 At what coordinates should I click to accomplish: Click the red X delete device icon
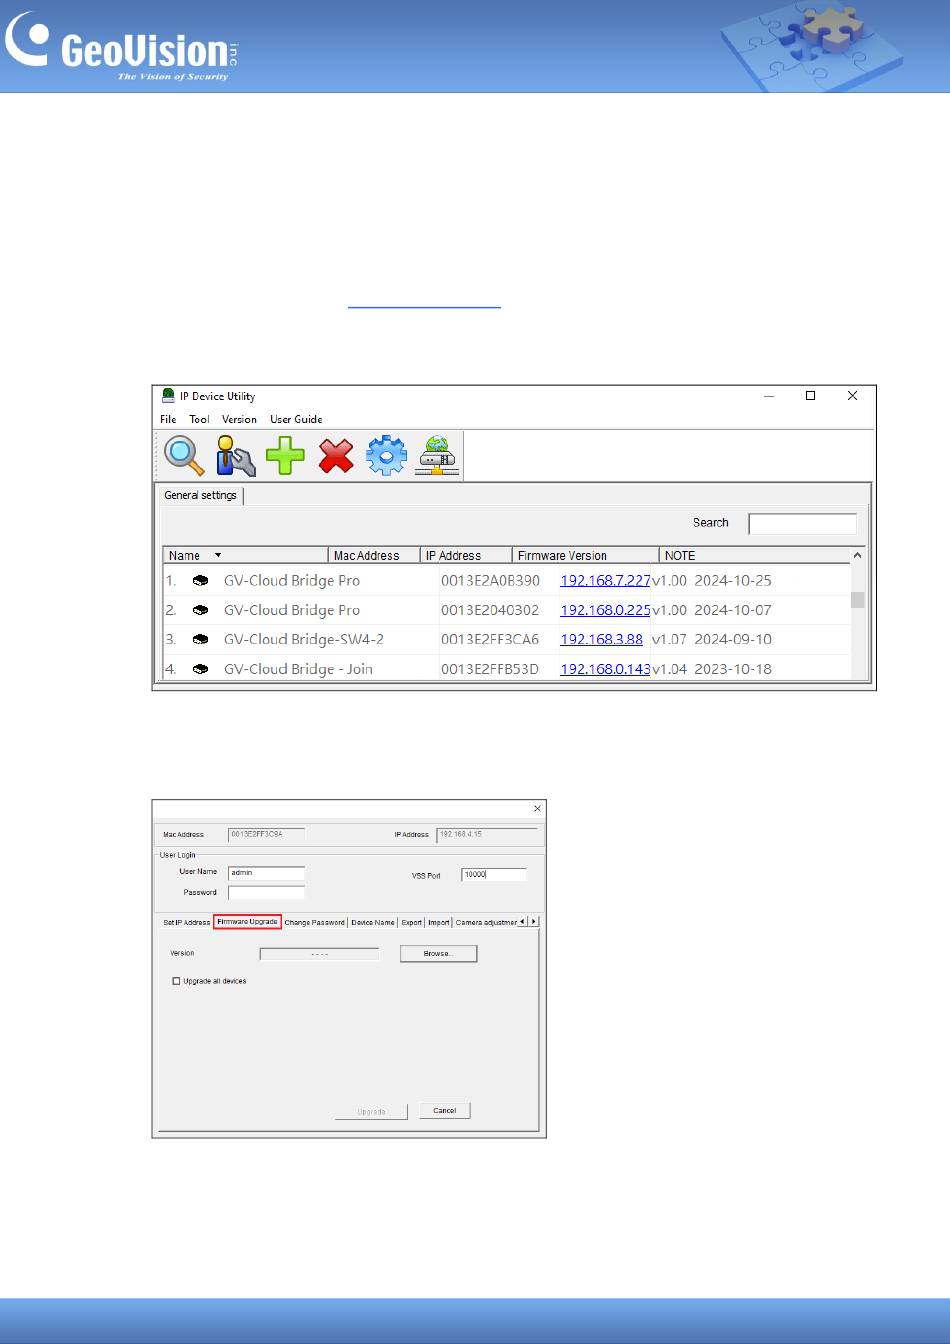(x=336, y=456)
